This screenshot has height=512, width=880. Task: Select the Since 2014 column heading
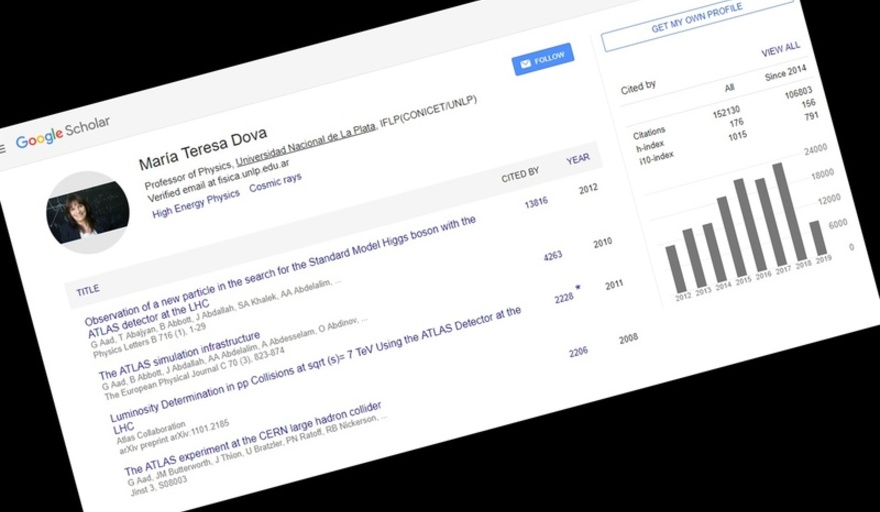(x=785, y=74)
